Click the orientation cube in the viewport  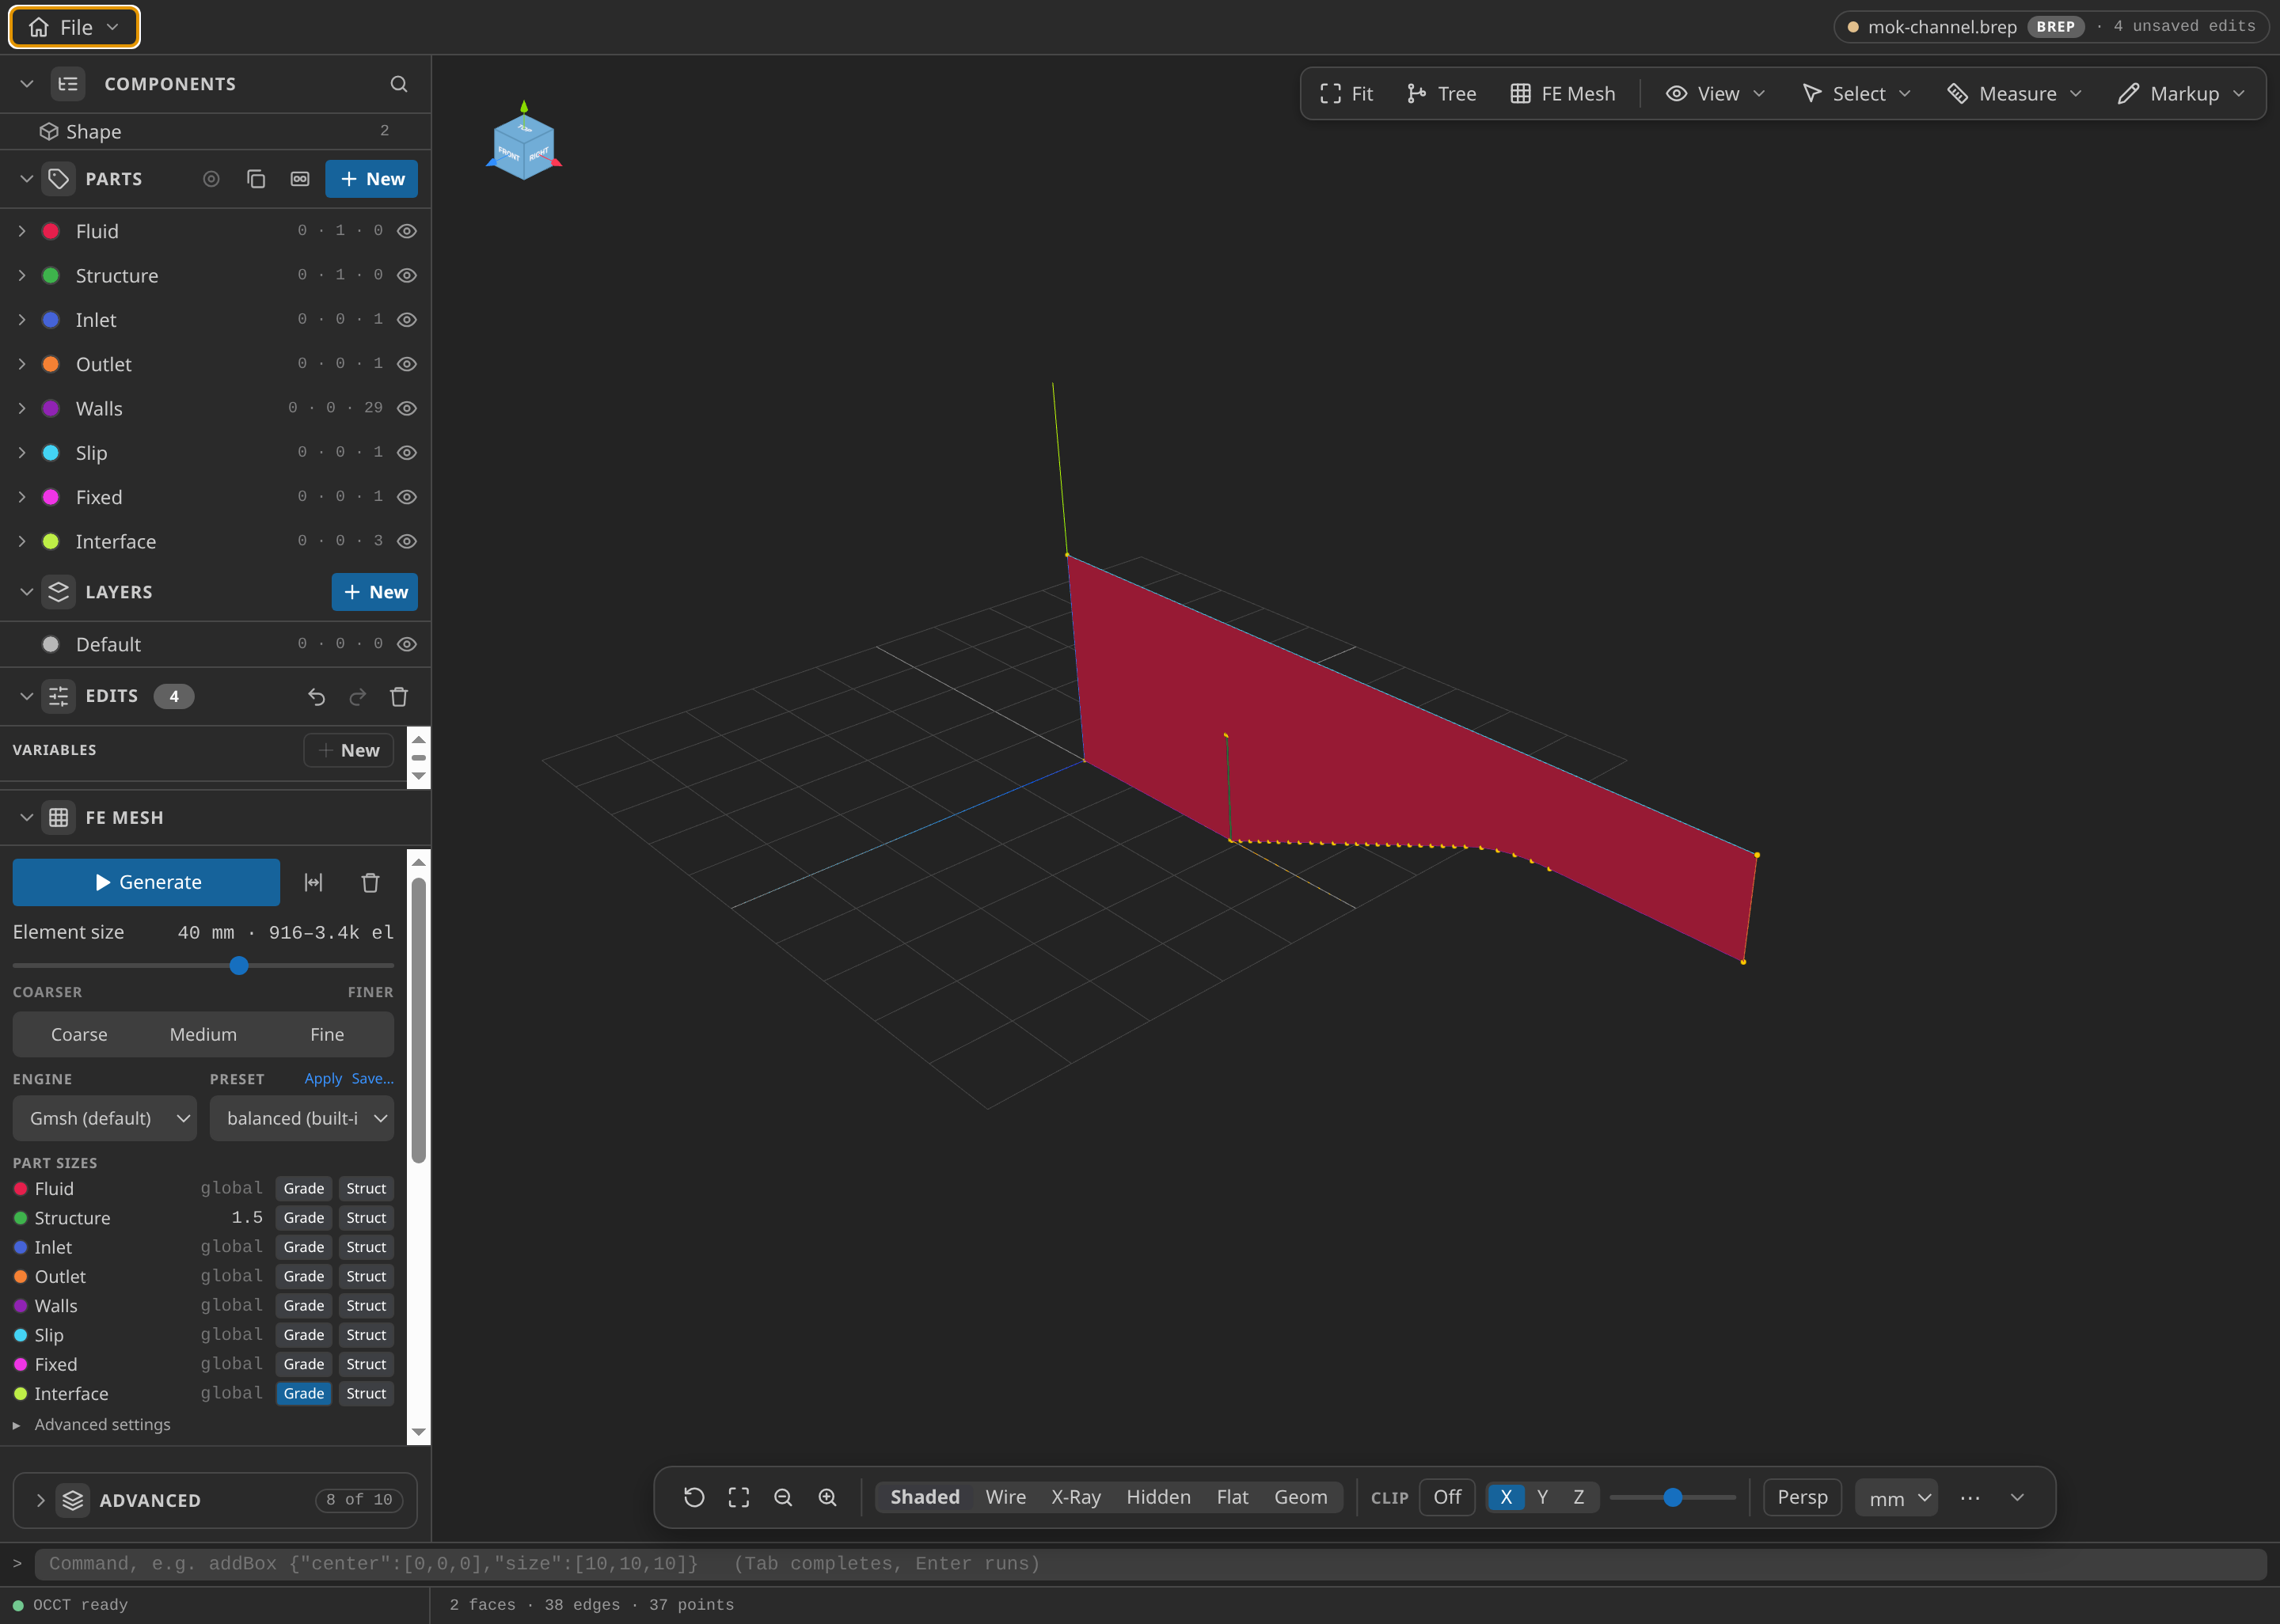[524, 146]
